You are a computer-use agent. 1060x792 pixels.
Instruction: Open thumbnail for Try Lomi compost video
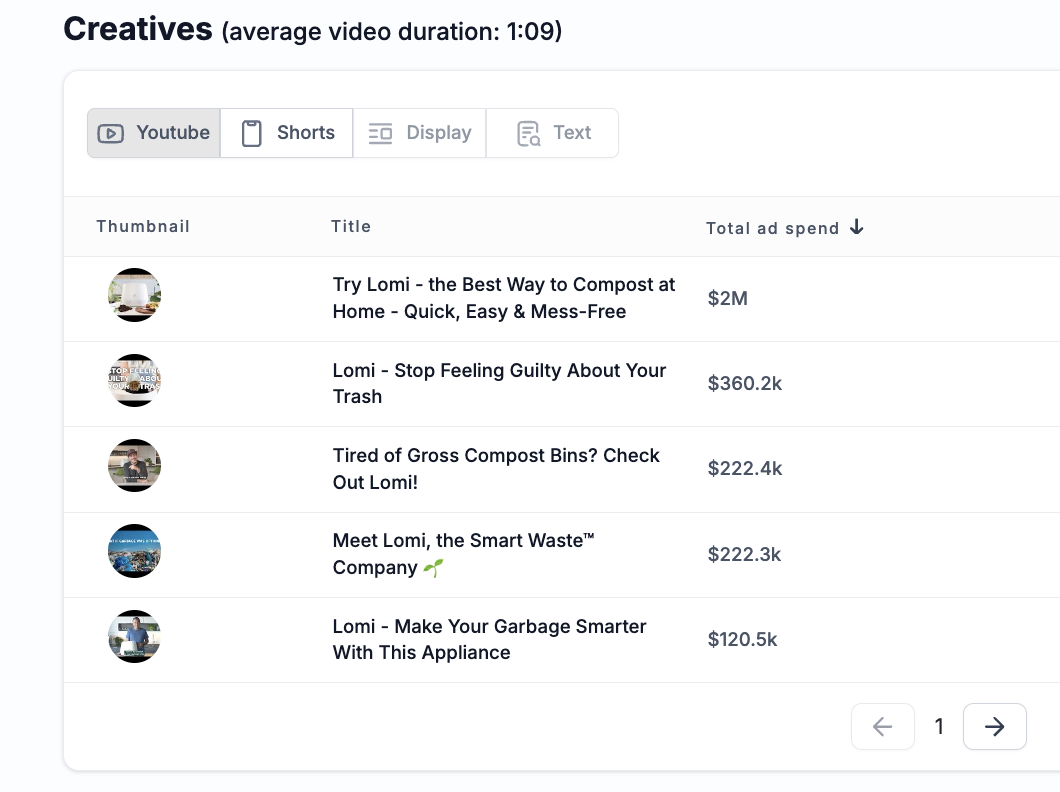click(x=135, y=295)
